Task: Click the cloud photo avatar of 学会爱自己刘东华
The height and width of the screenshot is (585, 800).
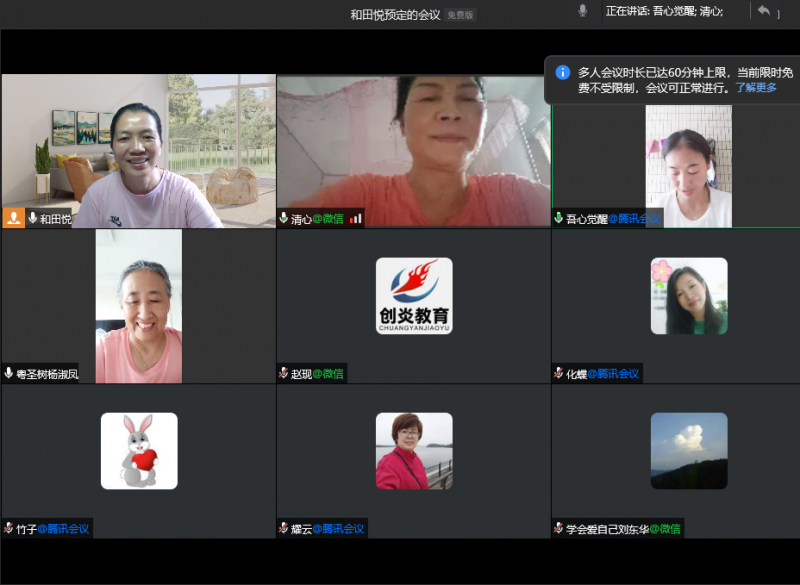Action: (x=689, y=451)
